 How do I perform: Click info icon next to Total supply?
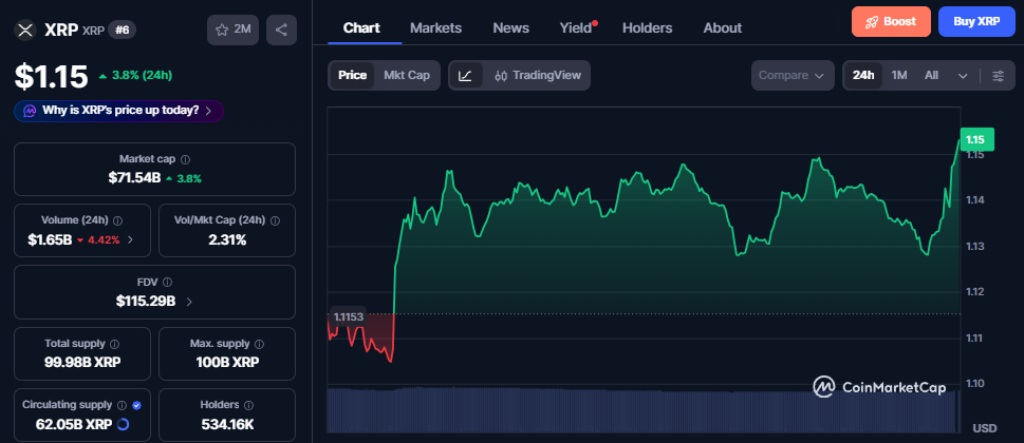[x=115, y=344]
